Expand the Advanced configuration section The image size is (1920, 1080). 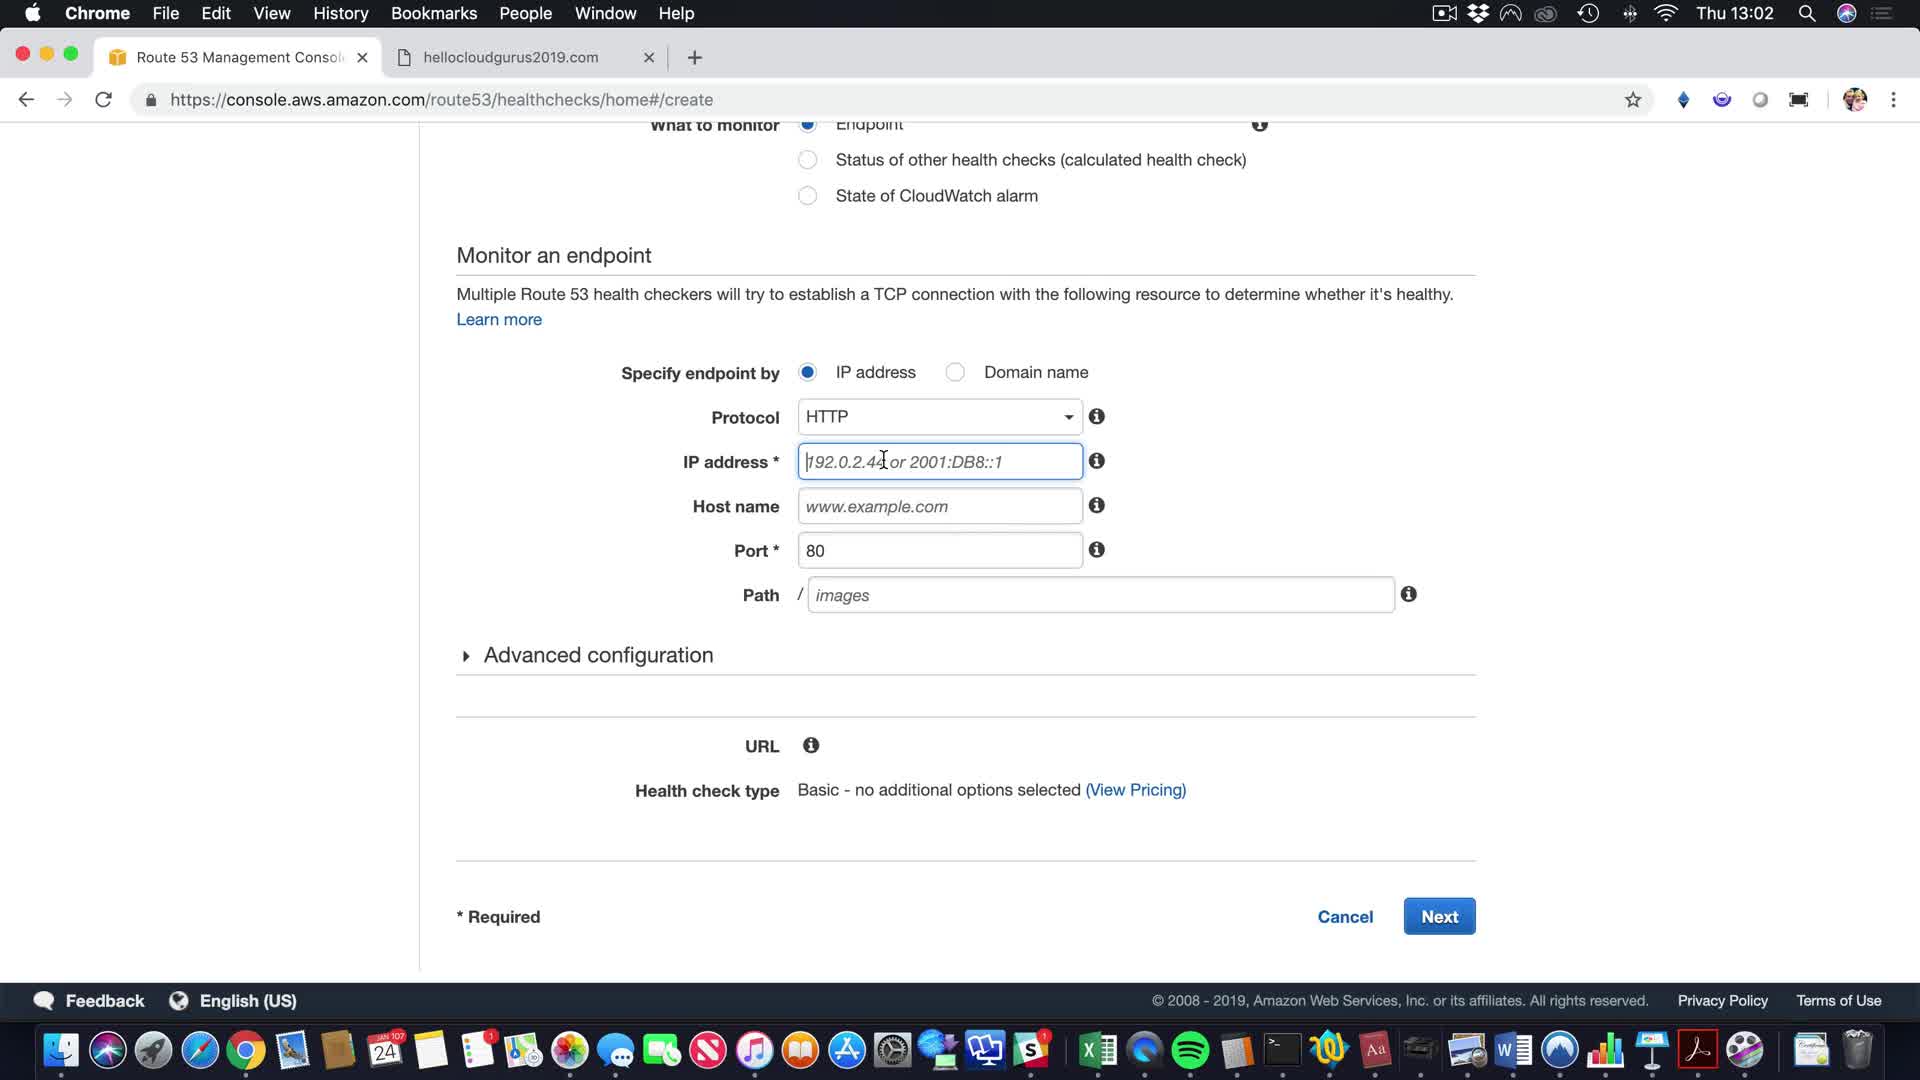tap(597, 656)
